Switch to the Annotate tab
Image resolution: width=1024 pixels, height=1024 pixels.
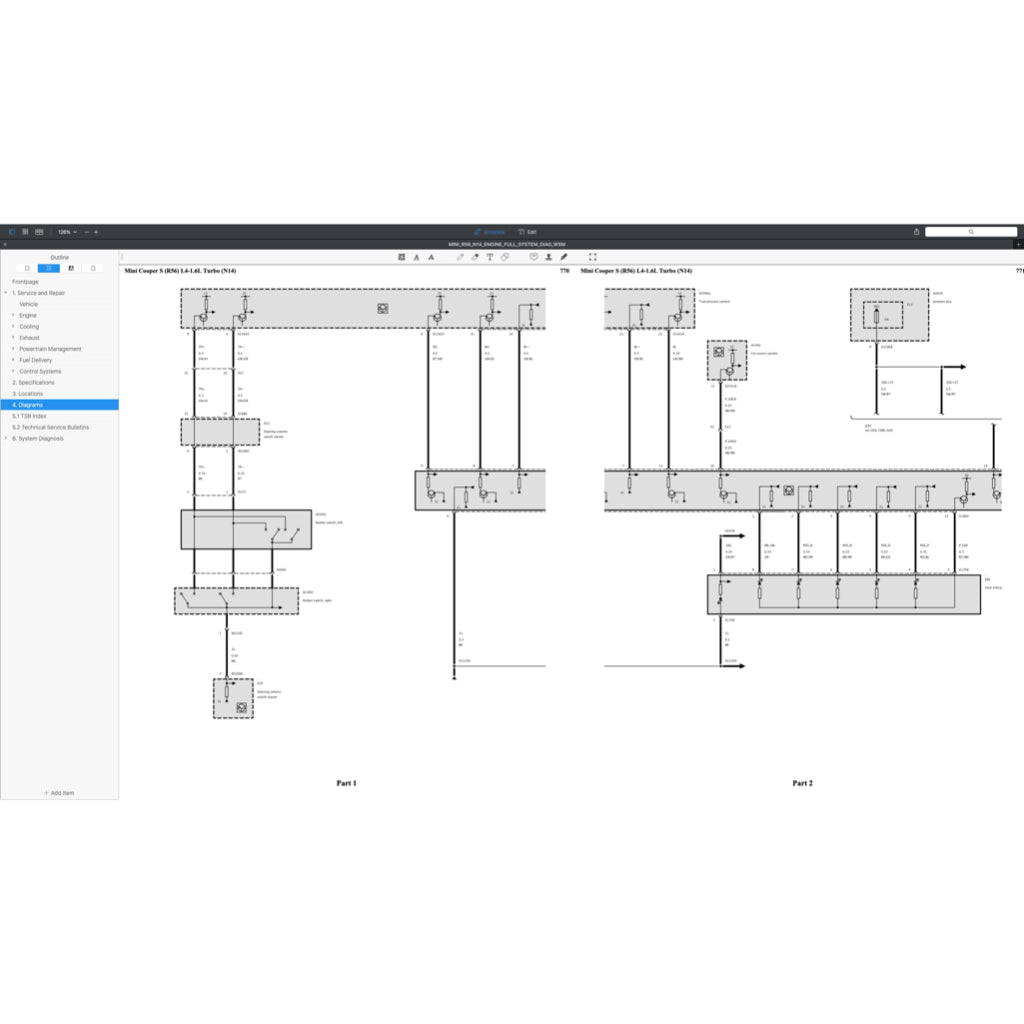click(x=489, y=232)
